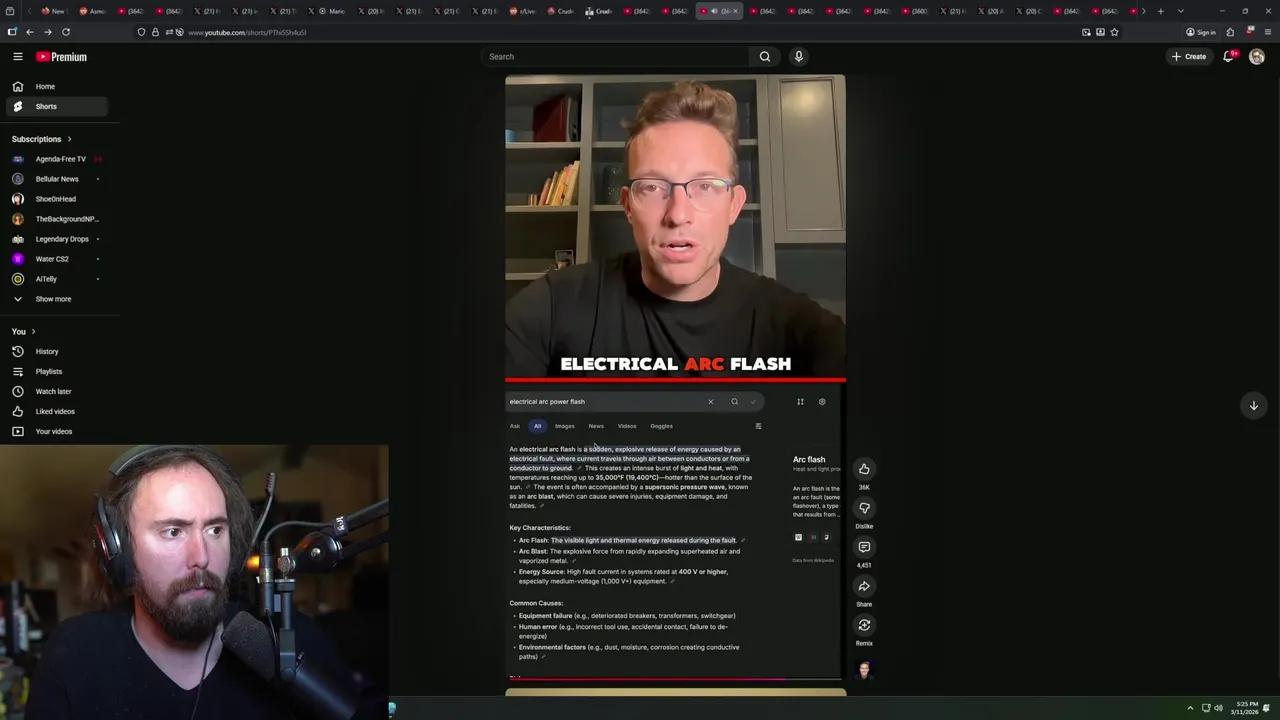Open Legendary Drops channel
1280x720 pixels.
coord(57,239)
